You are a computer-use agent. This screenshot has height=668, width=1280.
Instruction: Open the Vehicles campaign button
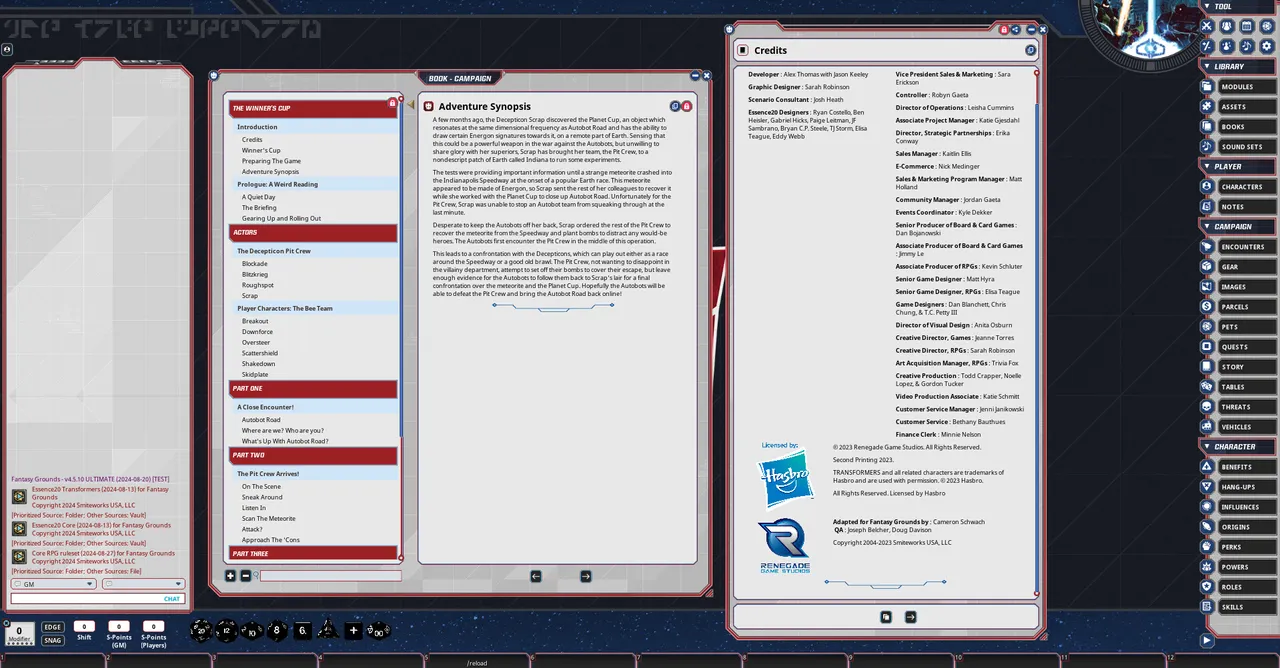1237,427
